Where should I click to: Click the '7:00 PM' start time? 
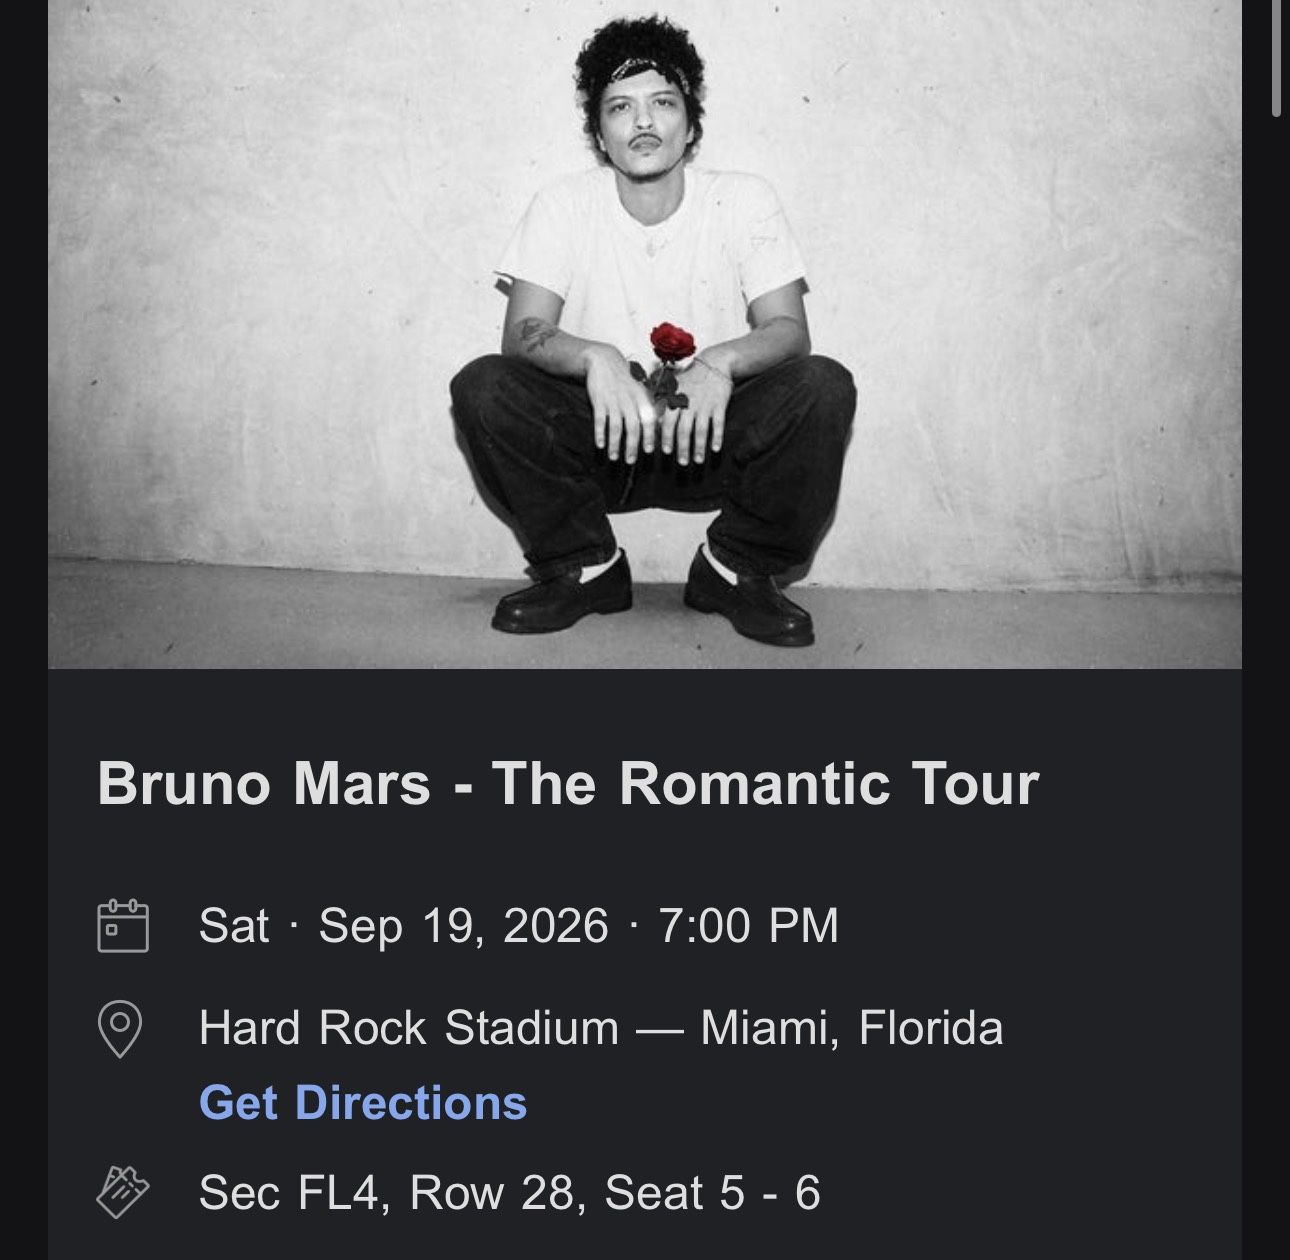[748, 925]
